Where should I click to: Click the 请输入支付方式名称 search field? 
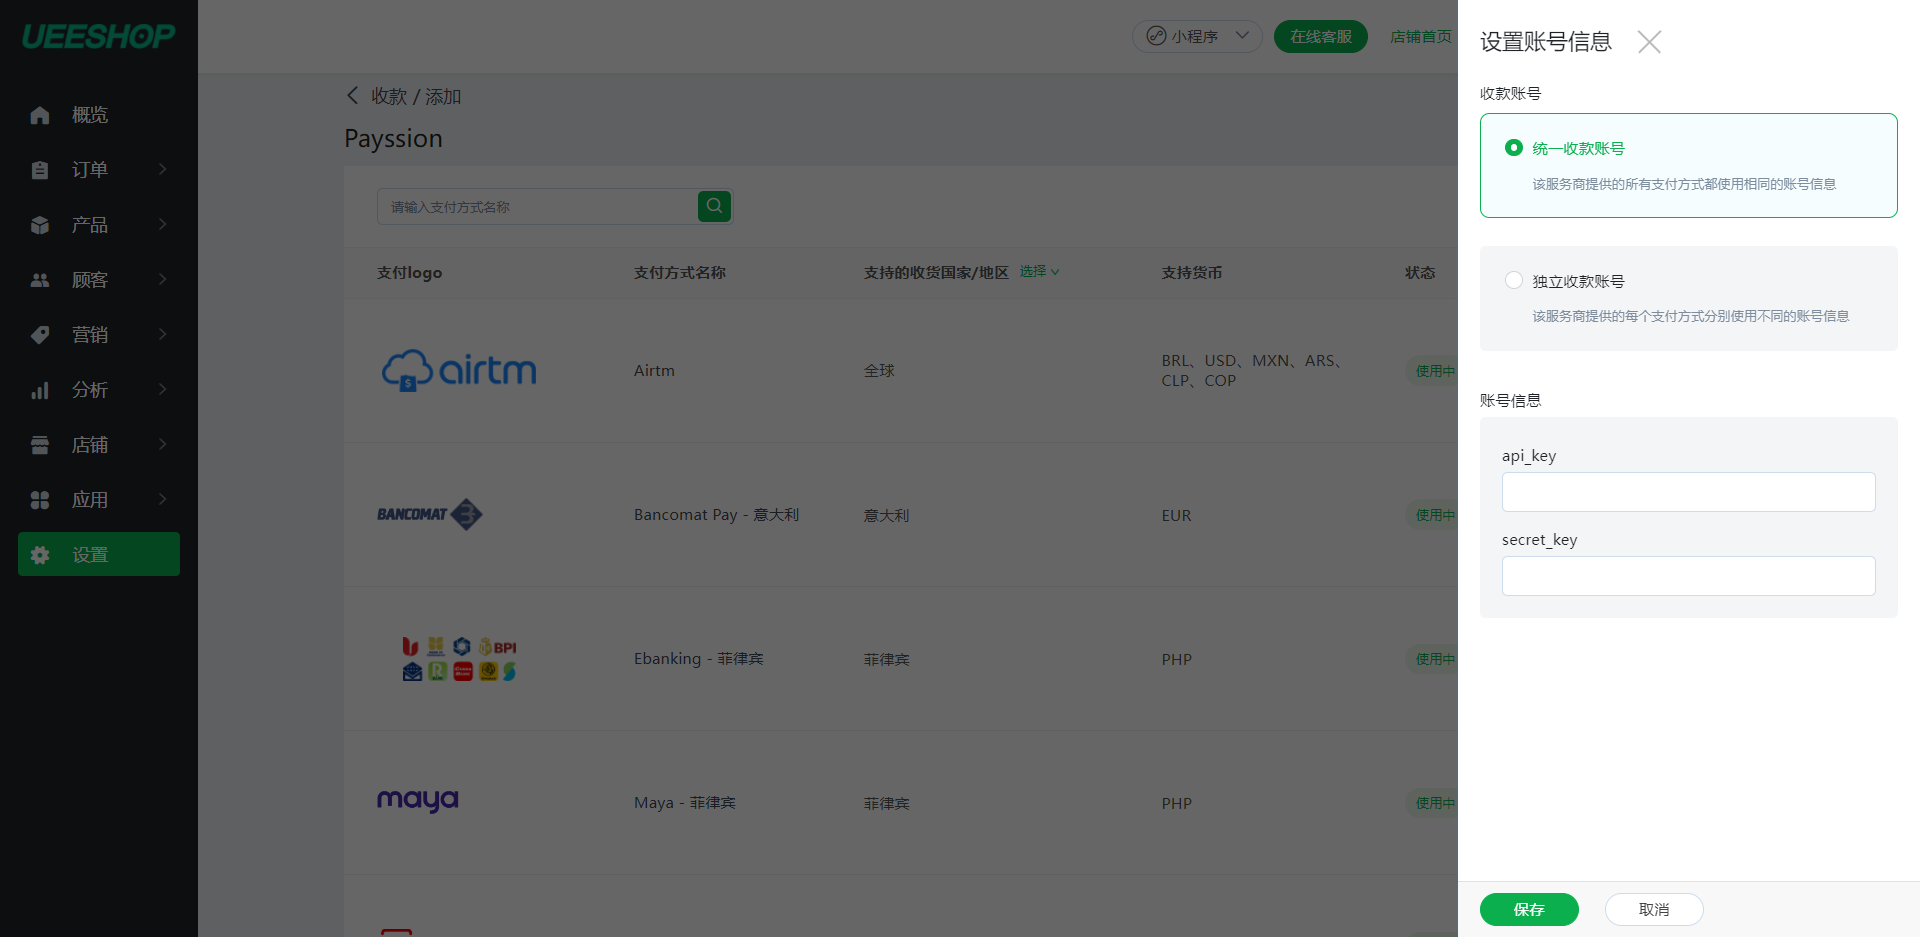click(x=538, y=207)
